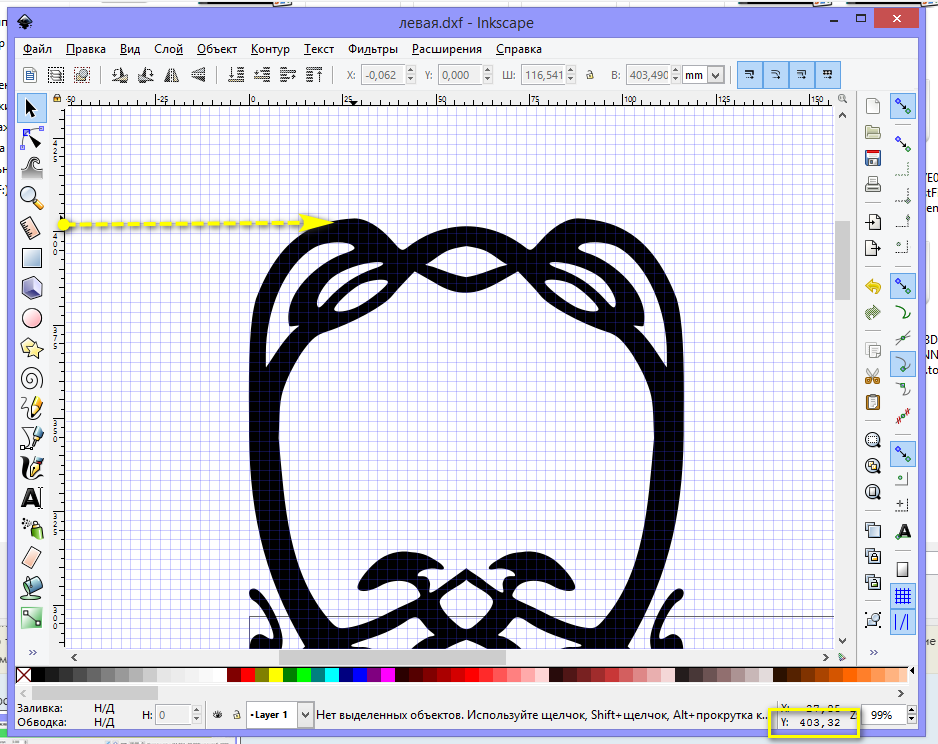The width and height of the screenshot is (938, 744).
Task: Select the Bezier pen tool
Action: point(31,438)
